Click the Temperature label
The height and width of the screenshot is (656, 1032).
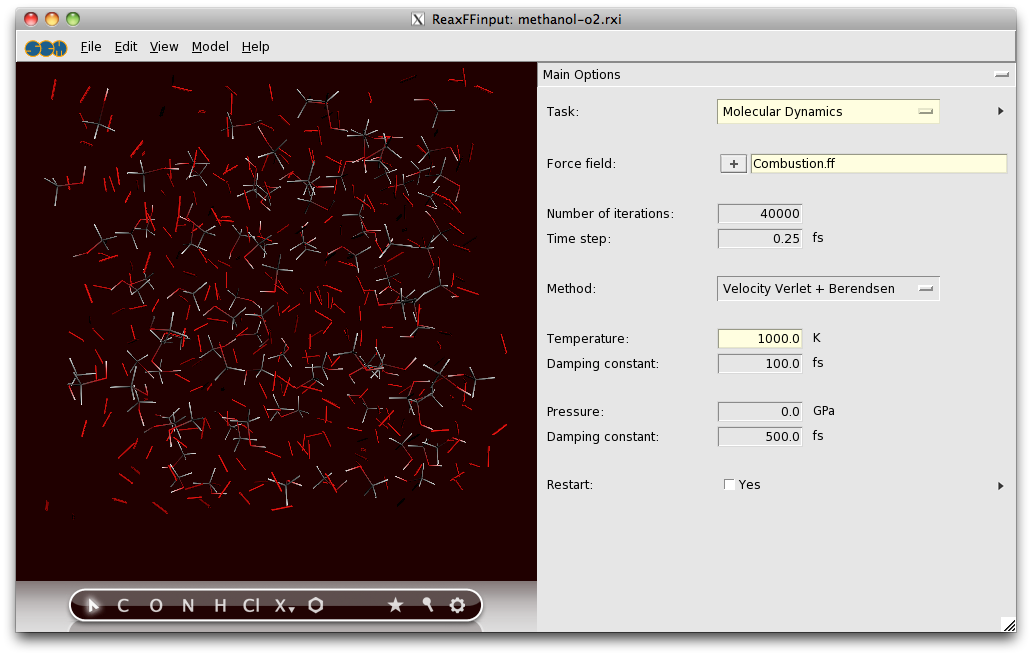[x=587, y=339]
